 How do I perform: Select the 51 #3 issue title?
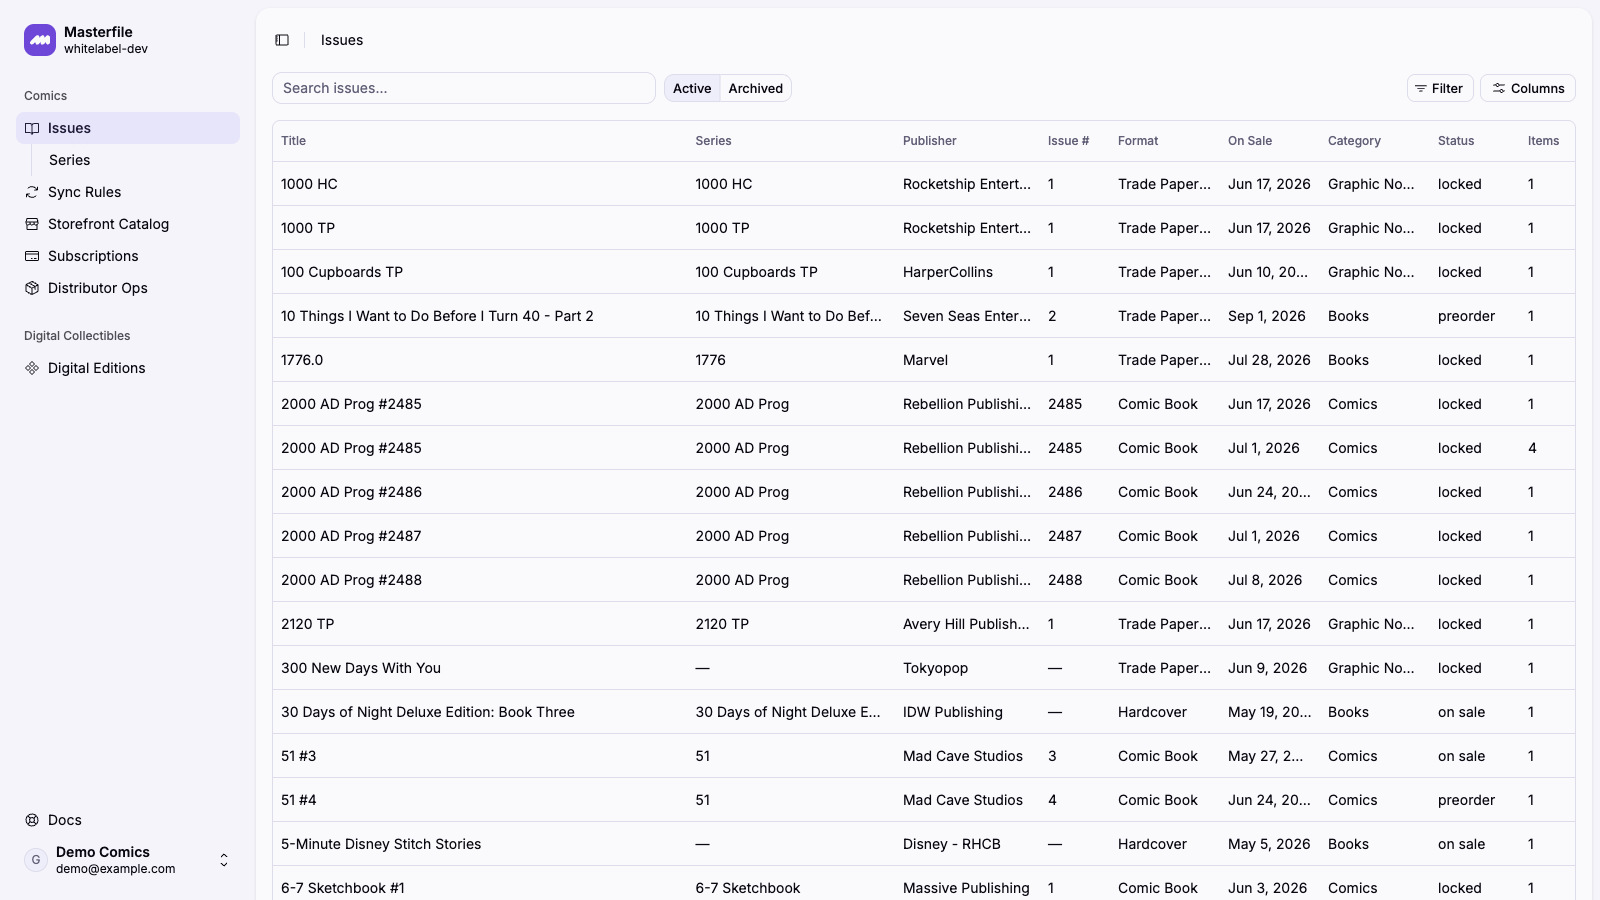(x=298, y=756)
